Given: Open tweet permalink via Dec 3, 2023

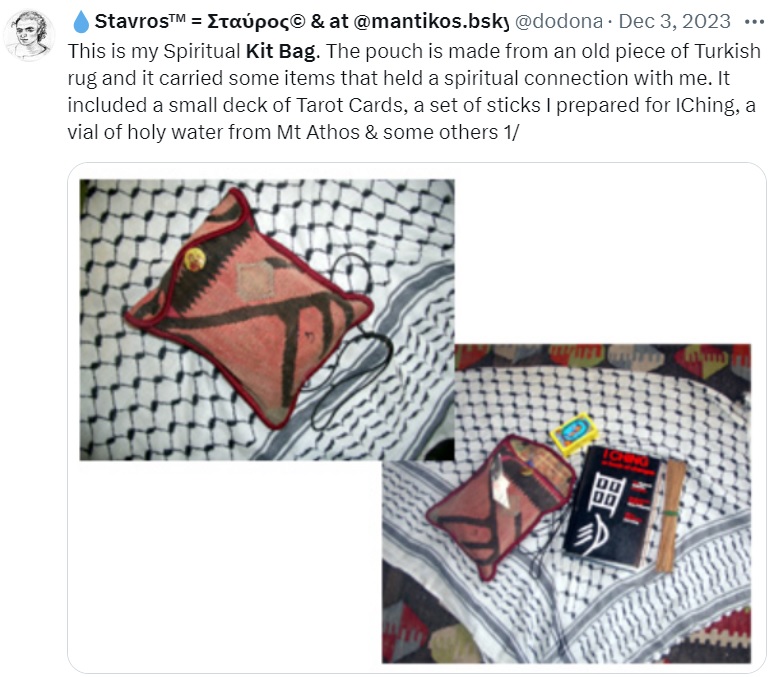Looking at the screenshot, I should (x=674, y=22).
